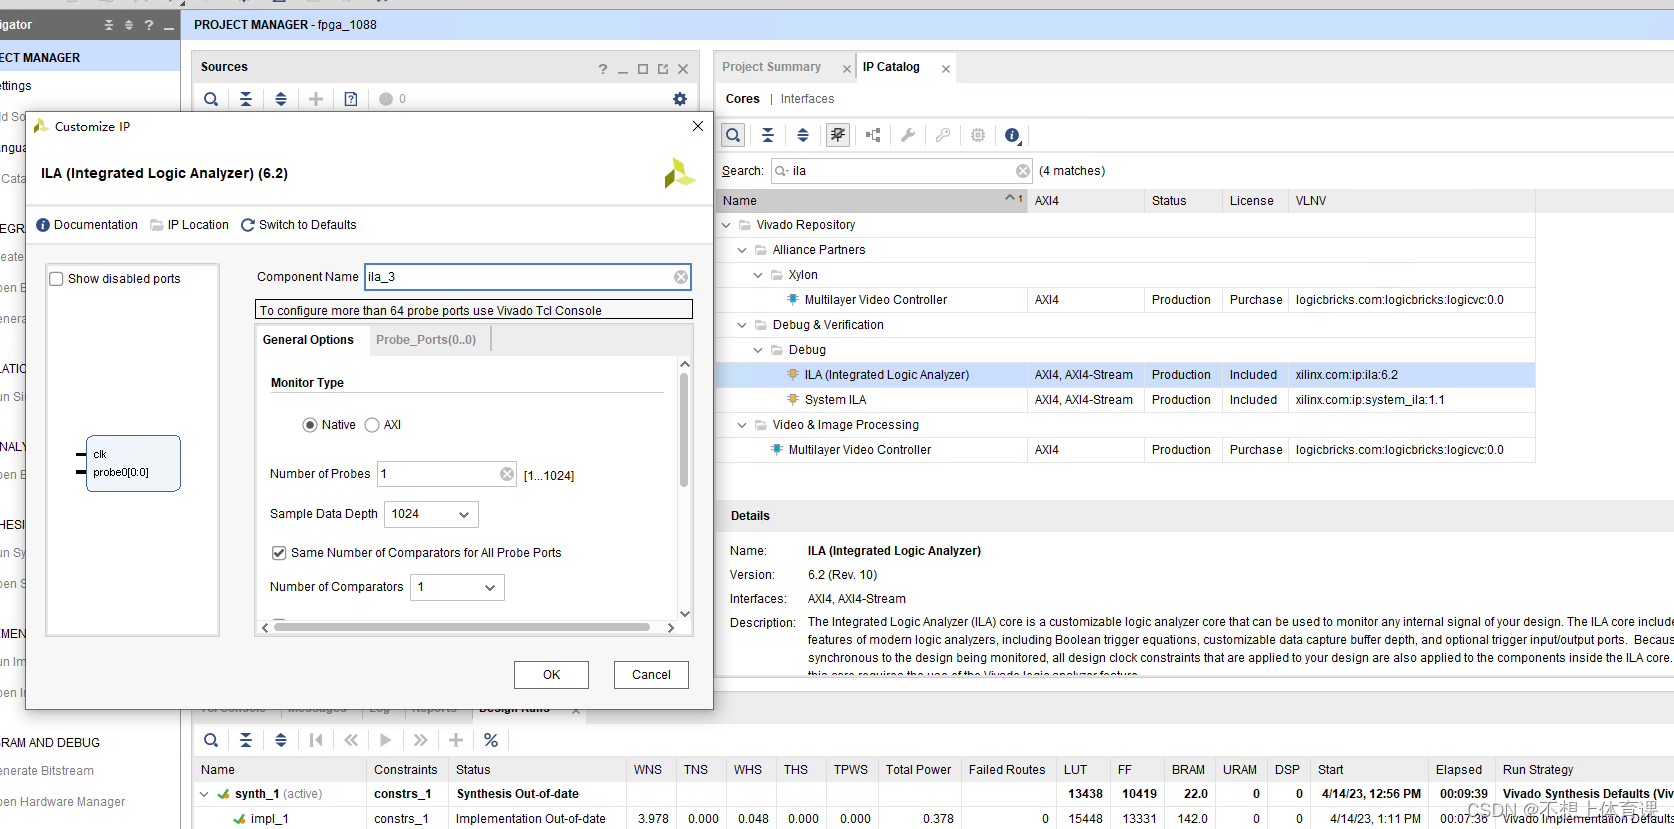Clear the Component Name field

[x=681, y=277]
